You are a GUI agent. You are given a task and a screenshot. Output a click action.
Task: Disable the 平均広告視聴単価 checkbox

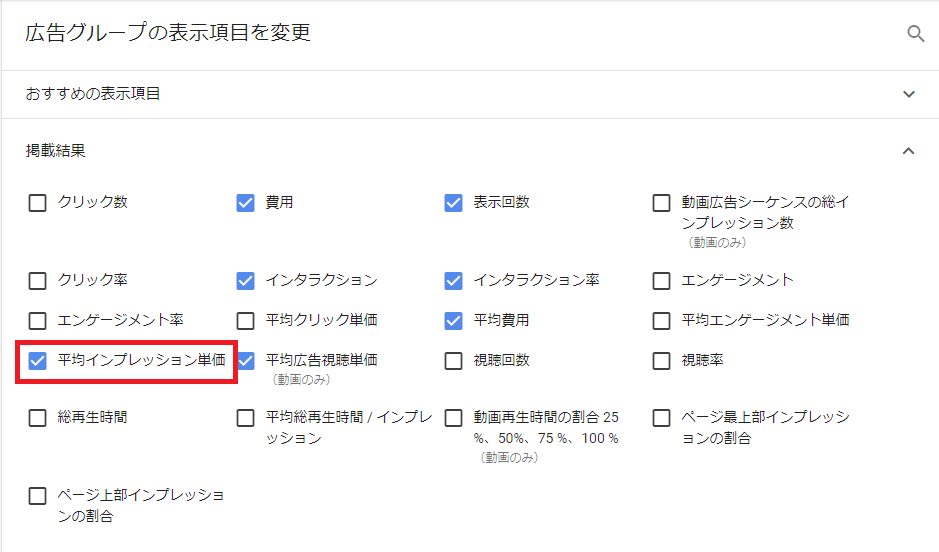[246, 361]
